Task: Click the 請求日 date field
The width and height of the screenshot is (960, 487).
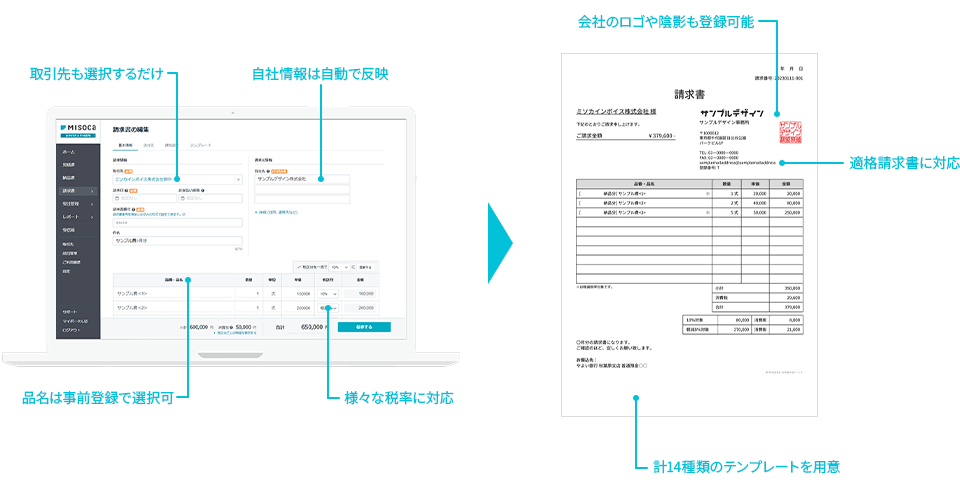Action: point(144,198)
